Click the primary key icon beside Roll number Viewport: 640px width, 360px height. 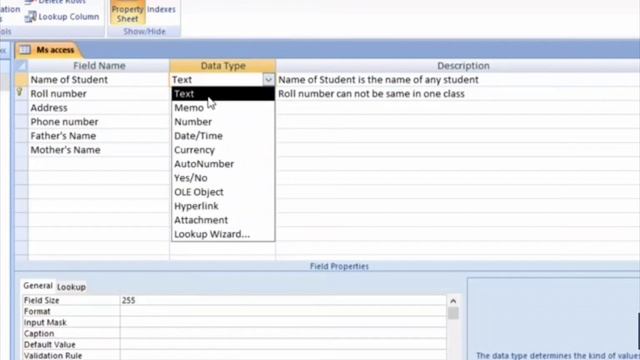[19, 92]
